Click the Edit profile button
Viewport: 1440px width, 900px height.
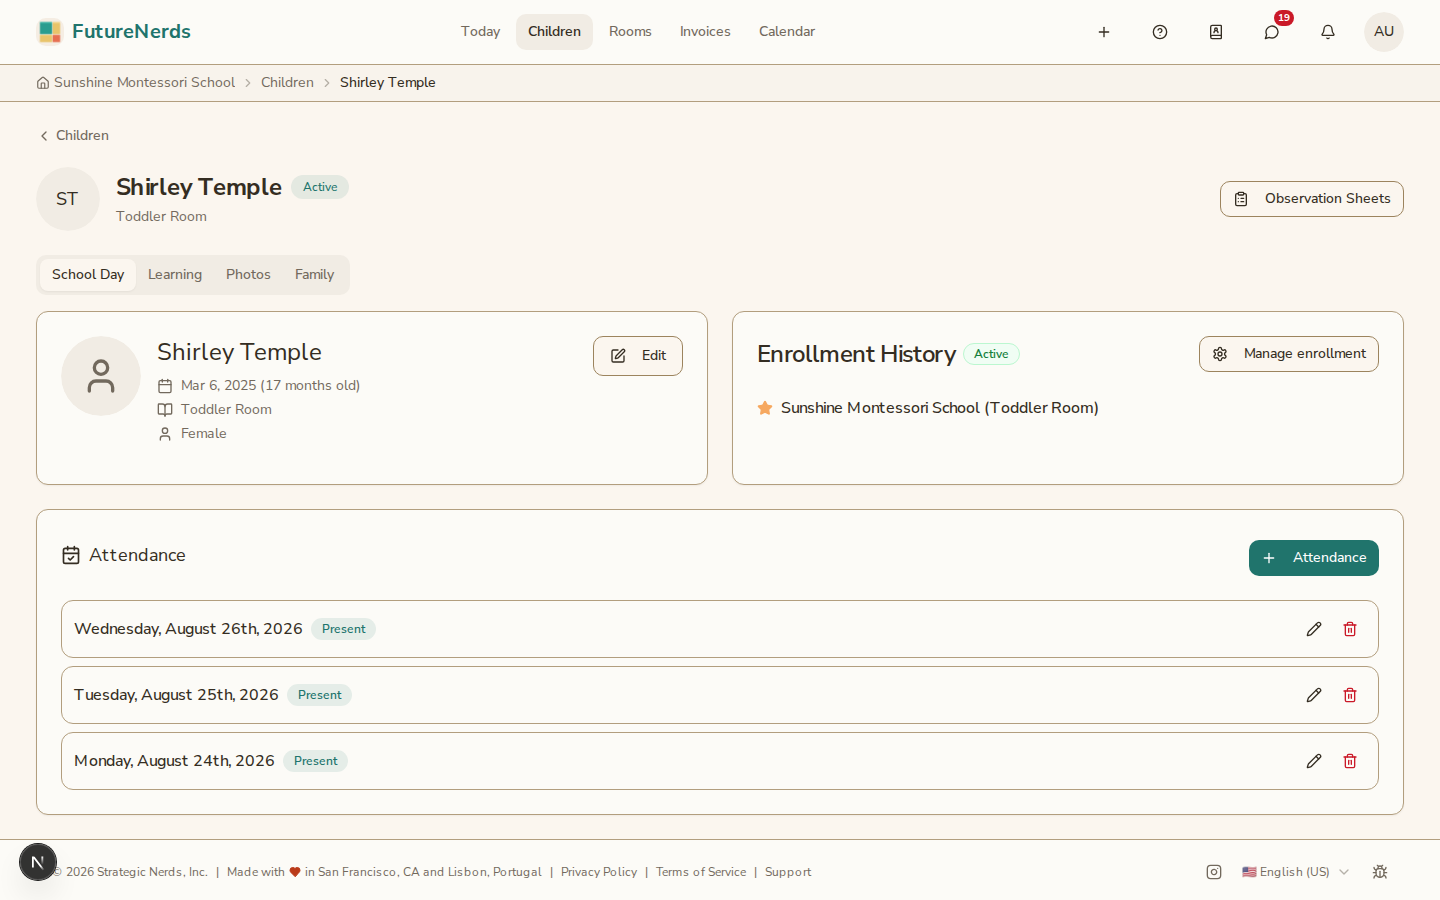(x=638, y=356)
